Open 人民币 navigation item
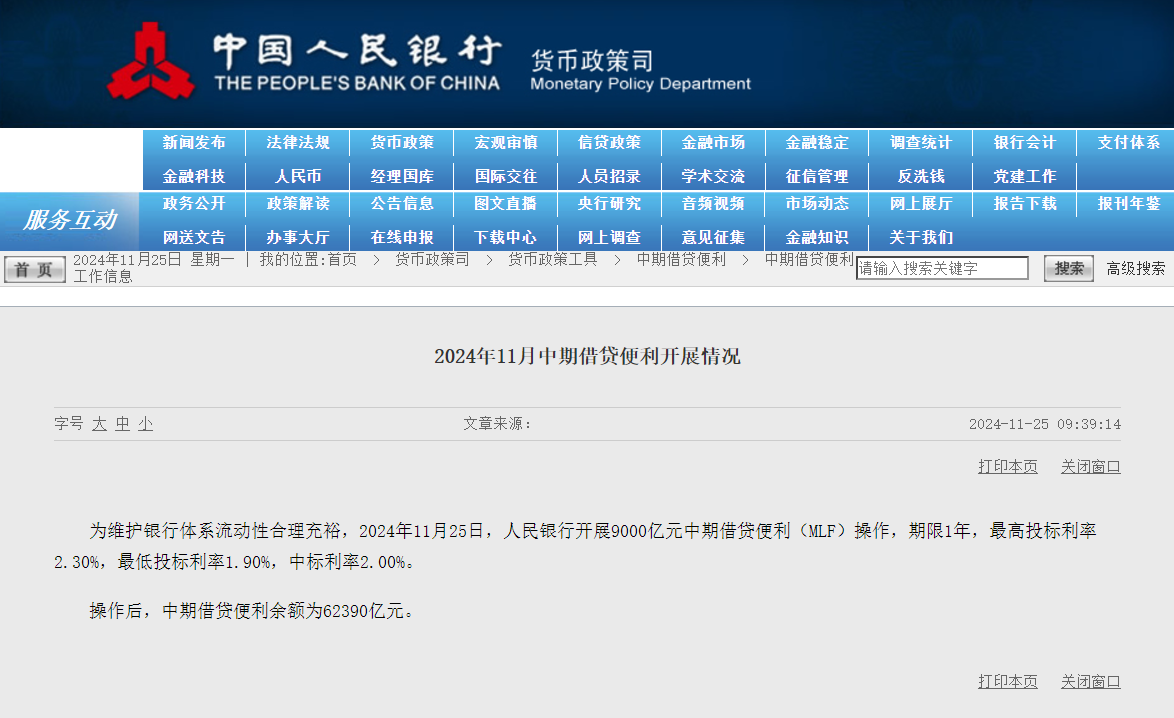Screen dimensions: 1174x718 pos(298,176)
